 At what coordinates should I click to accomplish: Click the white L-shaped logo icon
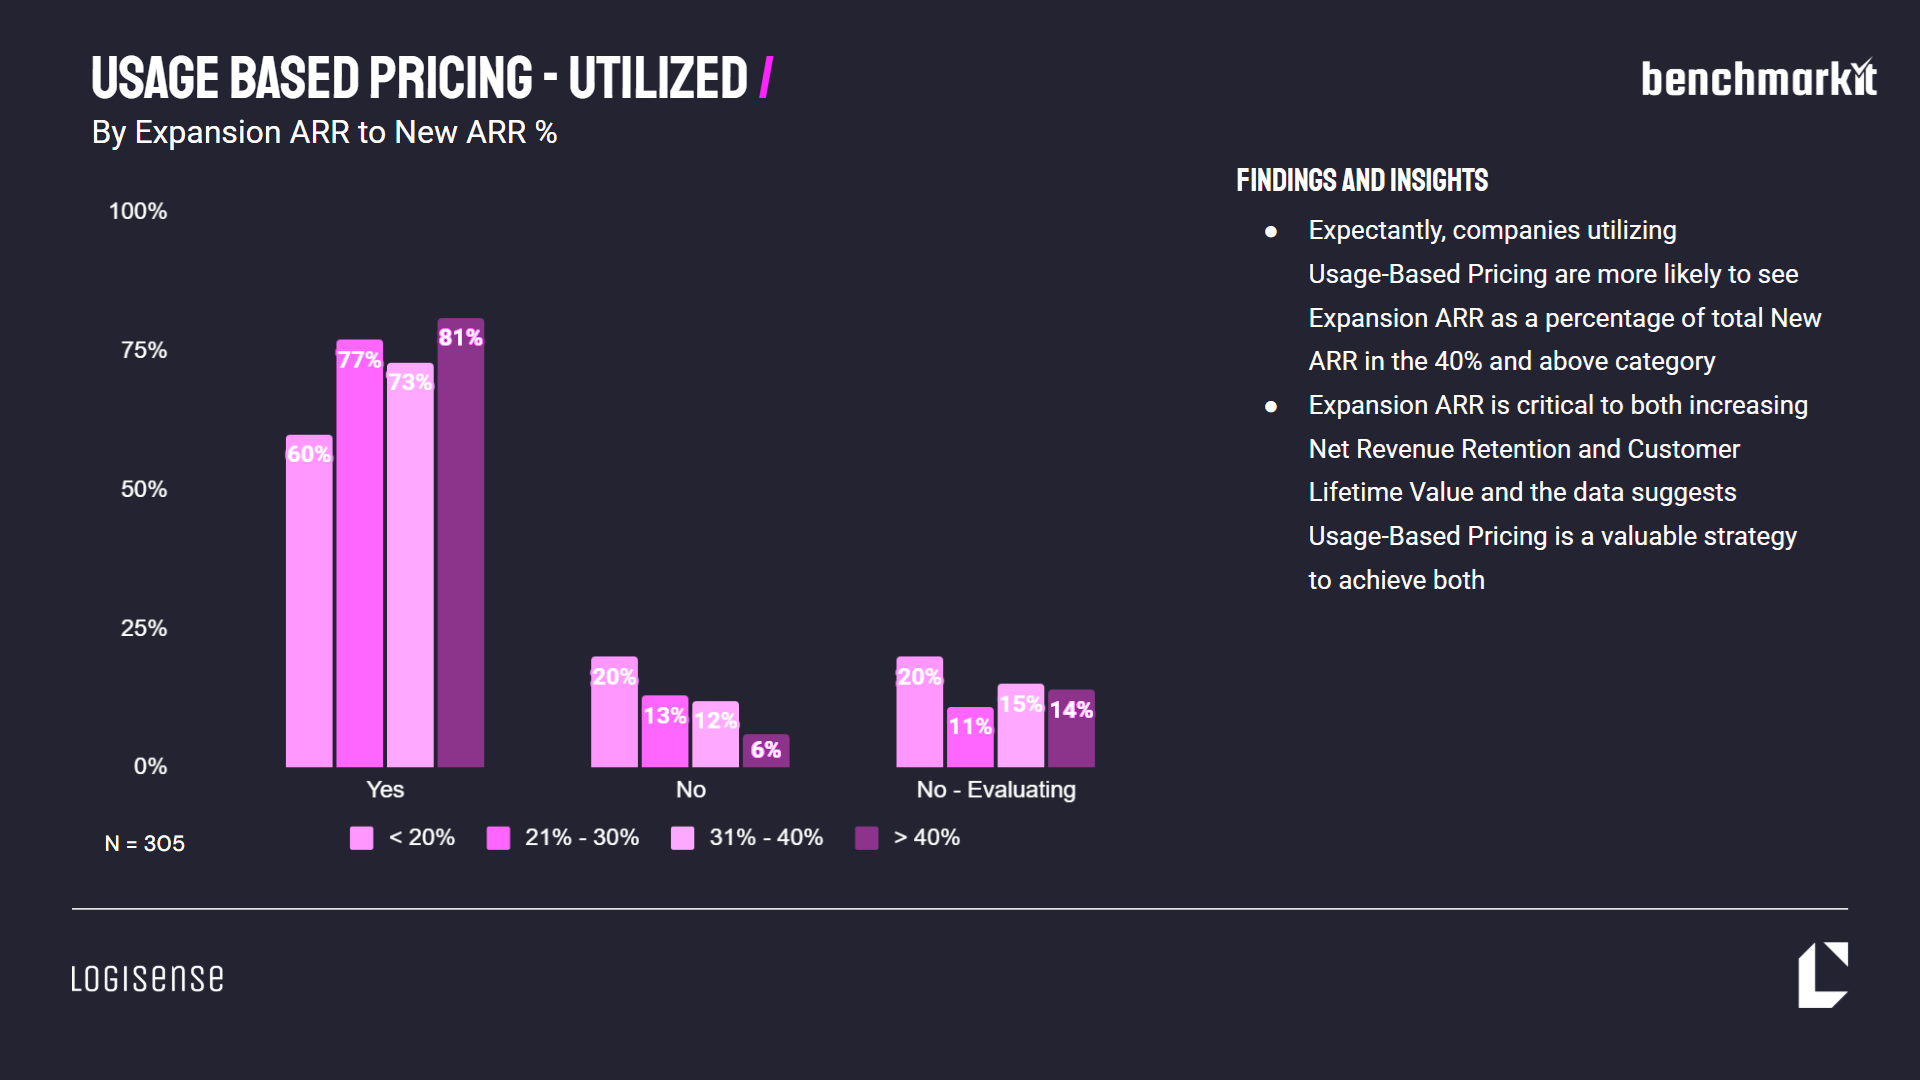(1822, 975)
